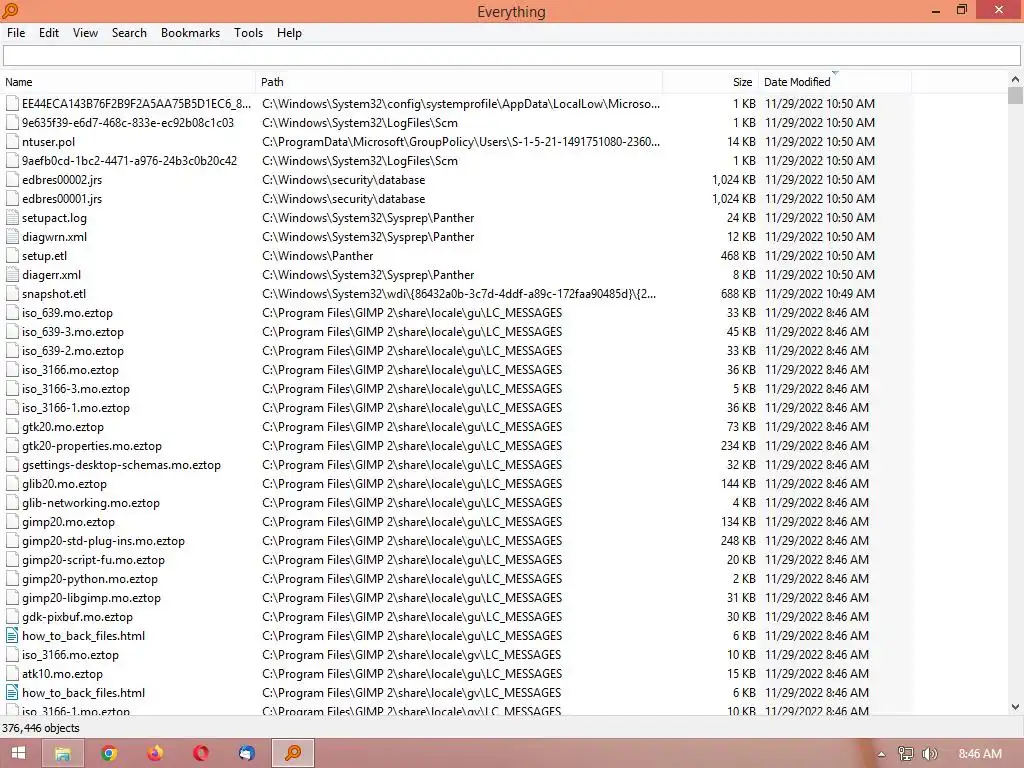Open the Help menu

coord(289,33)
